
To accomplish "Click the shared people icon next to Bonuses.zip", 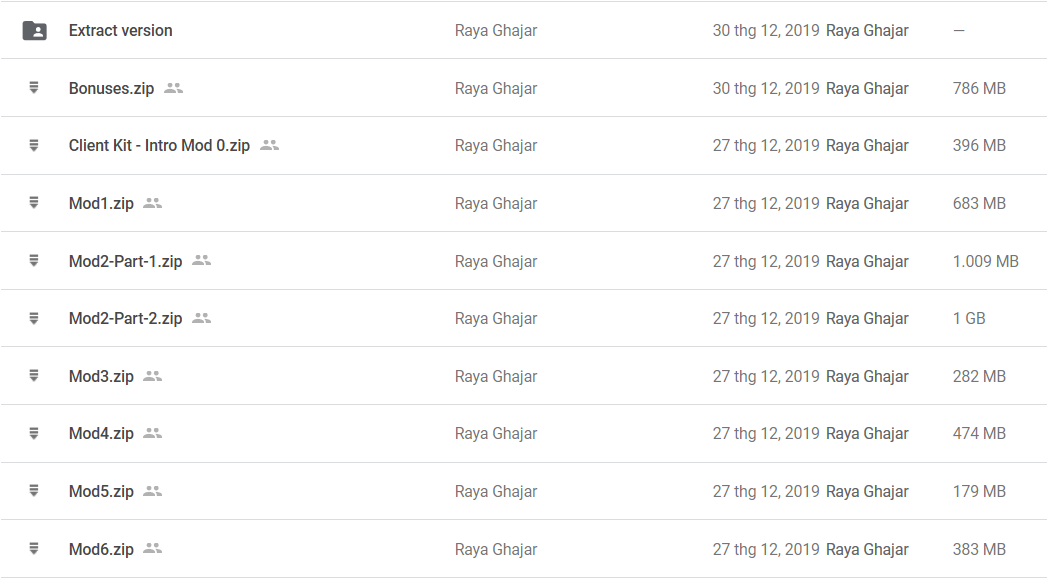I will 174,88.
